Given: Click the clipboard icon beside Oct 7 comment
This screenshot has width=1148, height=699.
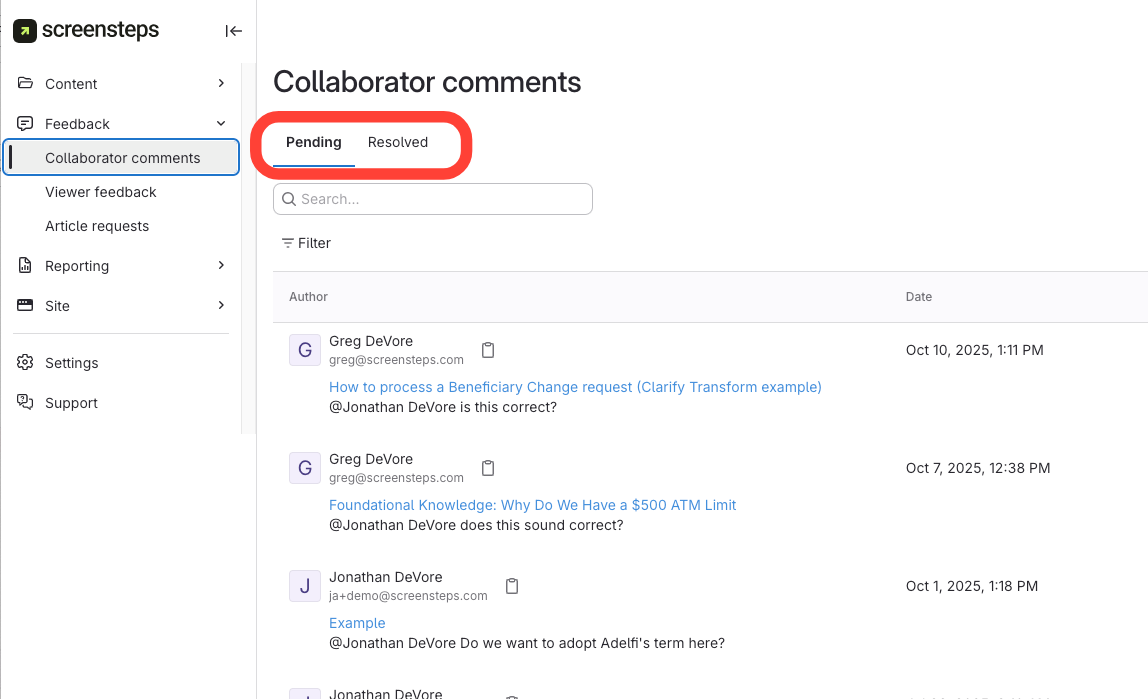Looking at the screenshot, I should [488, 468].
